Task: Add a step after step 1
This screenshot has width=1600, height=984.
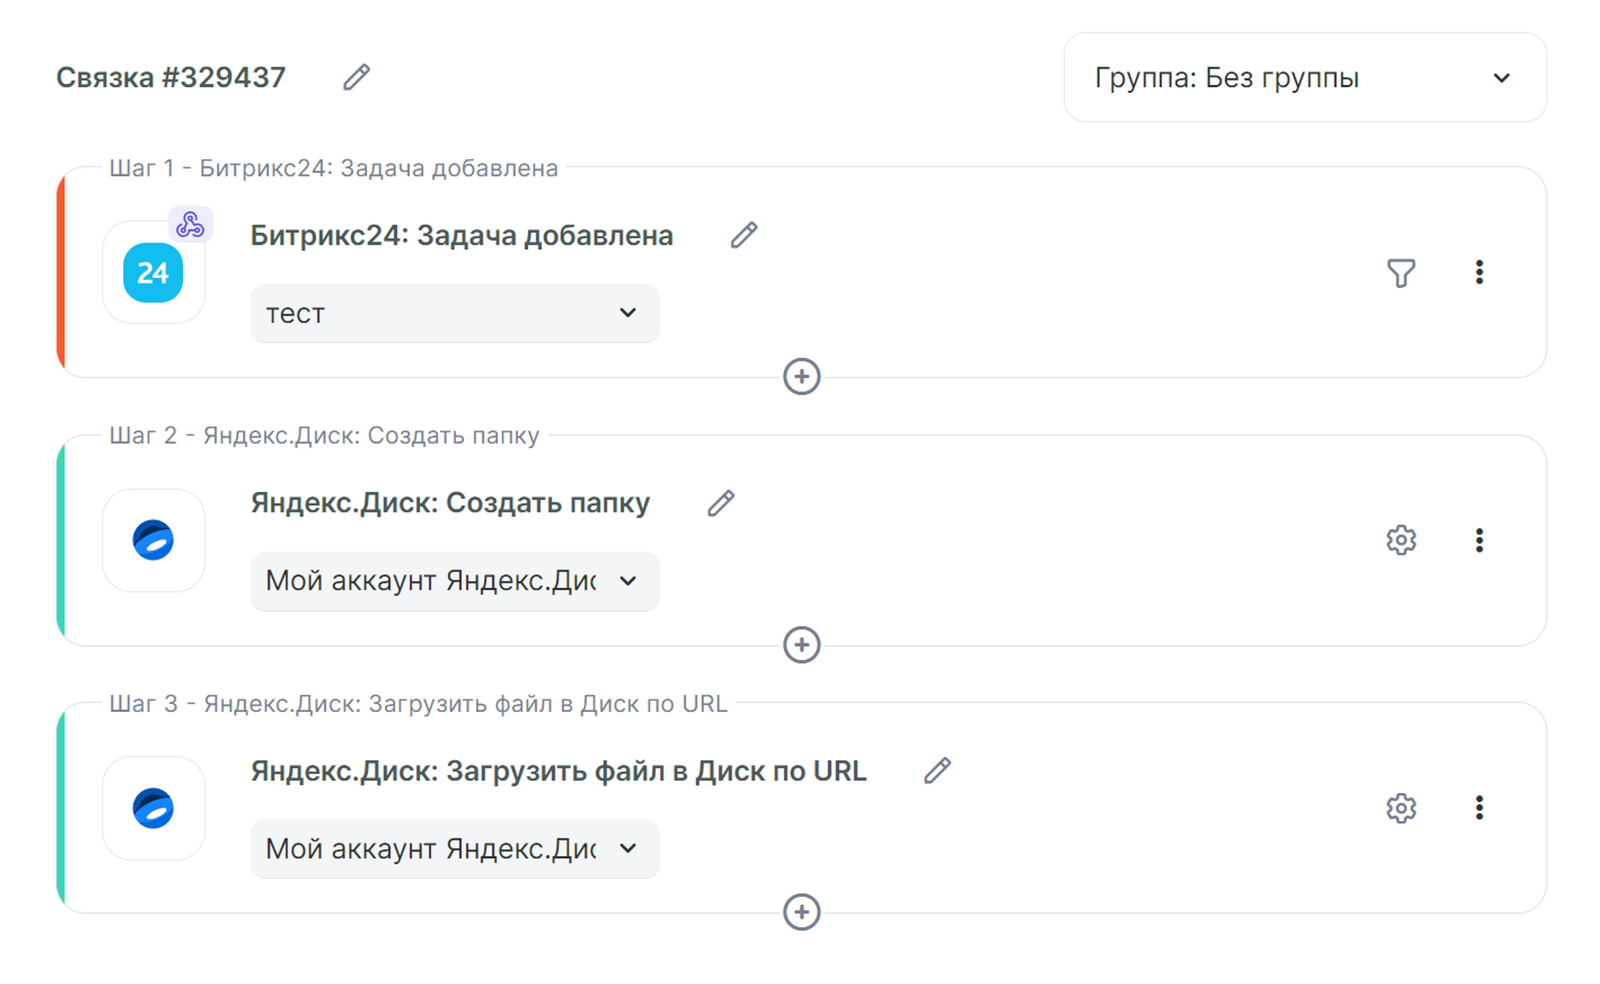Action: click(801, 377)
